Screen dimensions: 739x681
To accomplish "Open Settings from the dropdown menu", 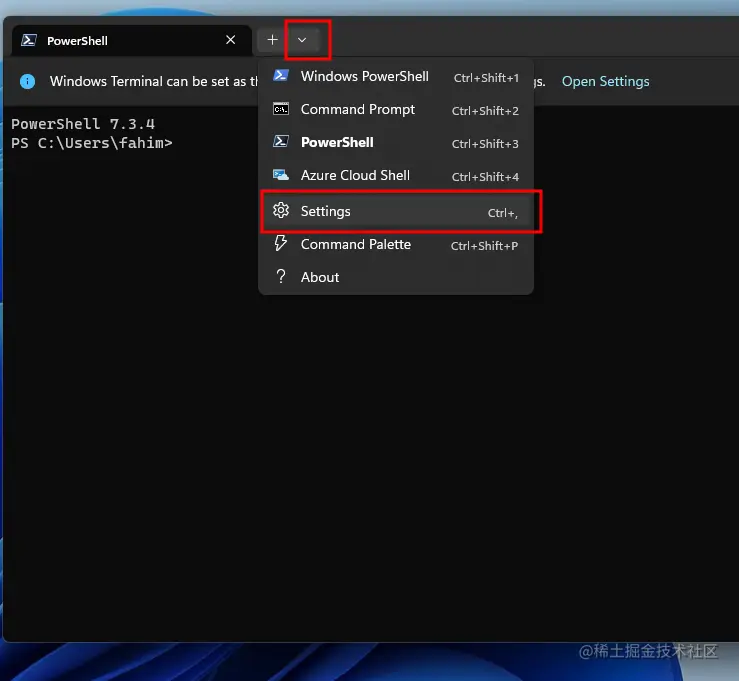I will point(396,212).
